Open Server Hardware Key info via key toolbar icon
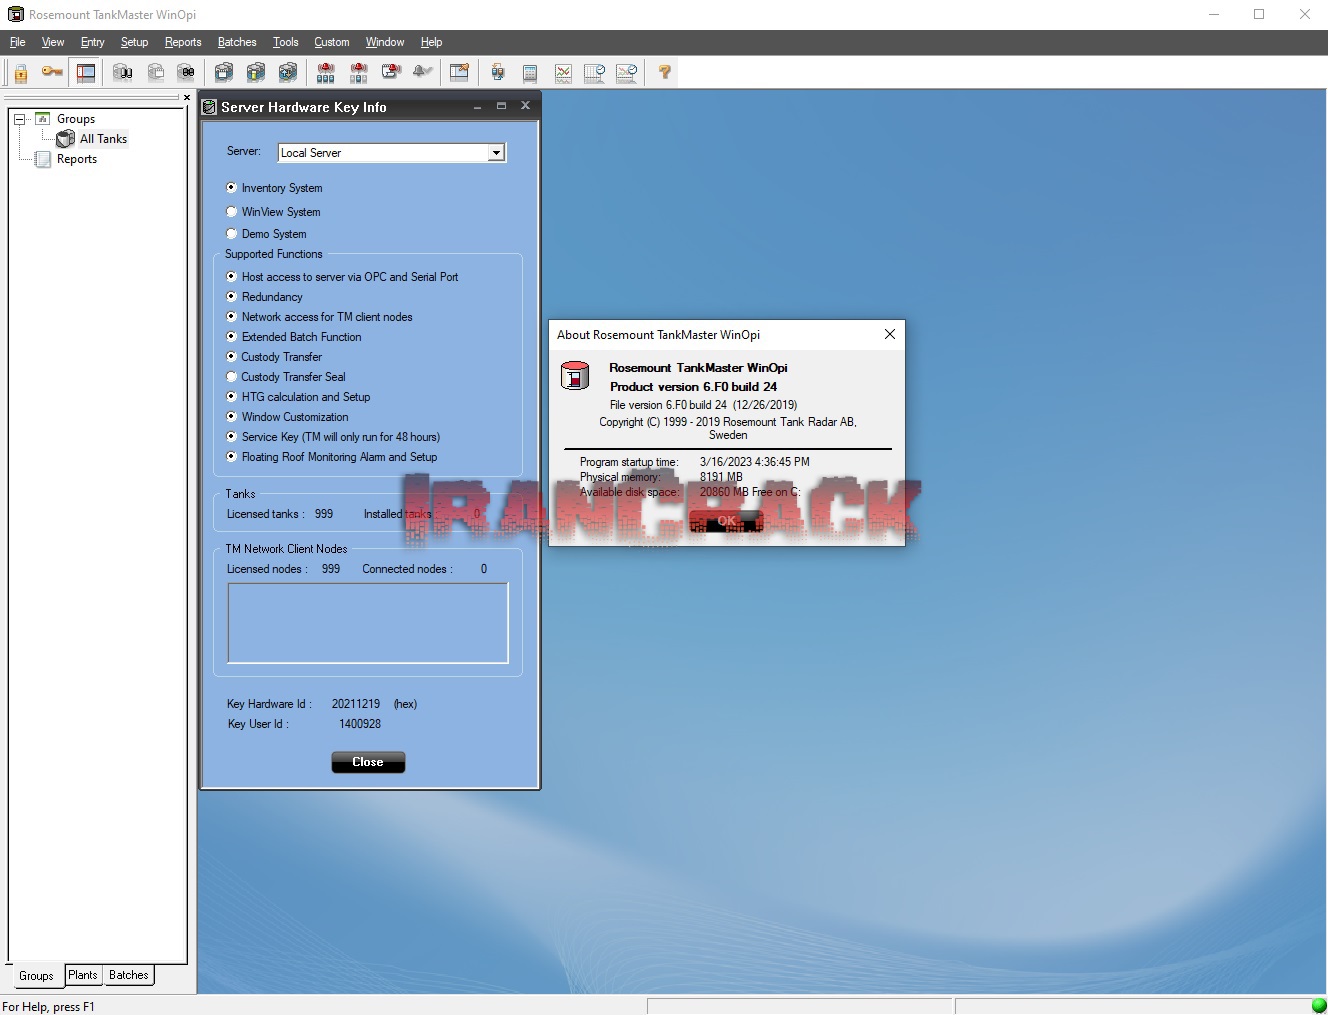1328x1015 pixels. [51, 72]
